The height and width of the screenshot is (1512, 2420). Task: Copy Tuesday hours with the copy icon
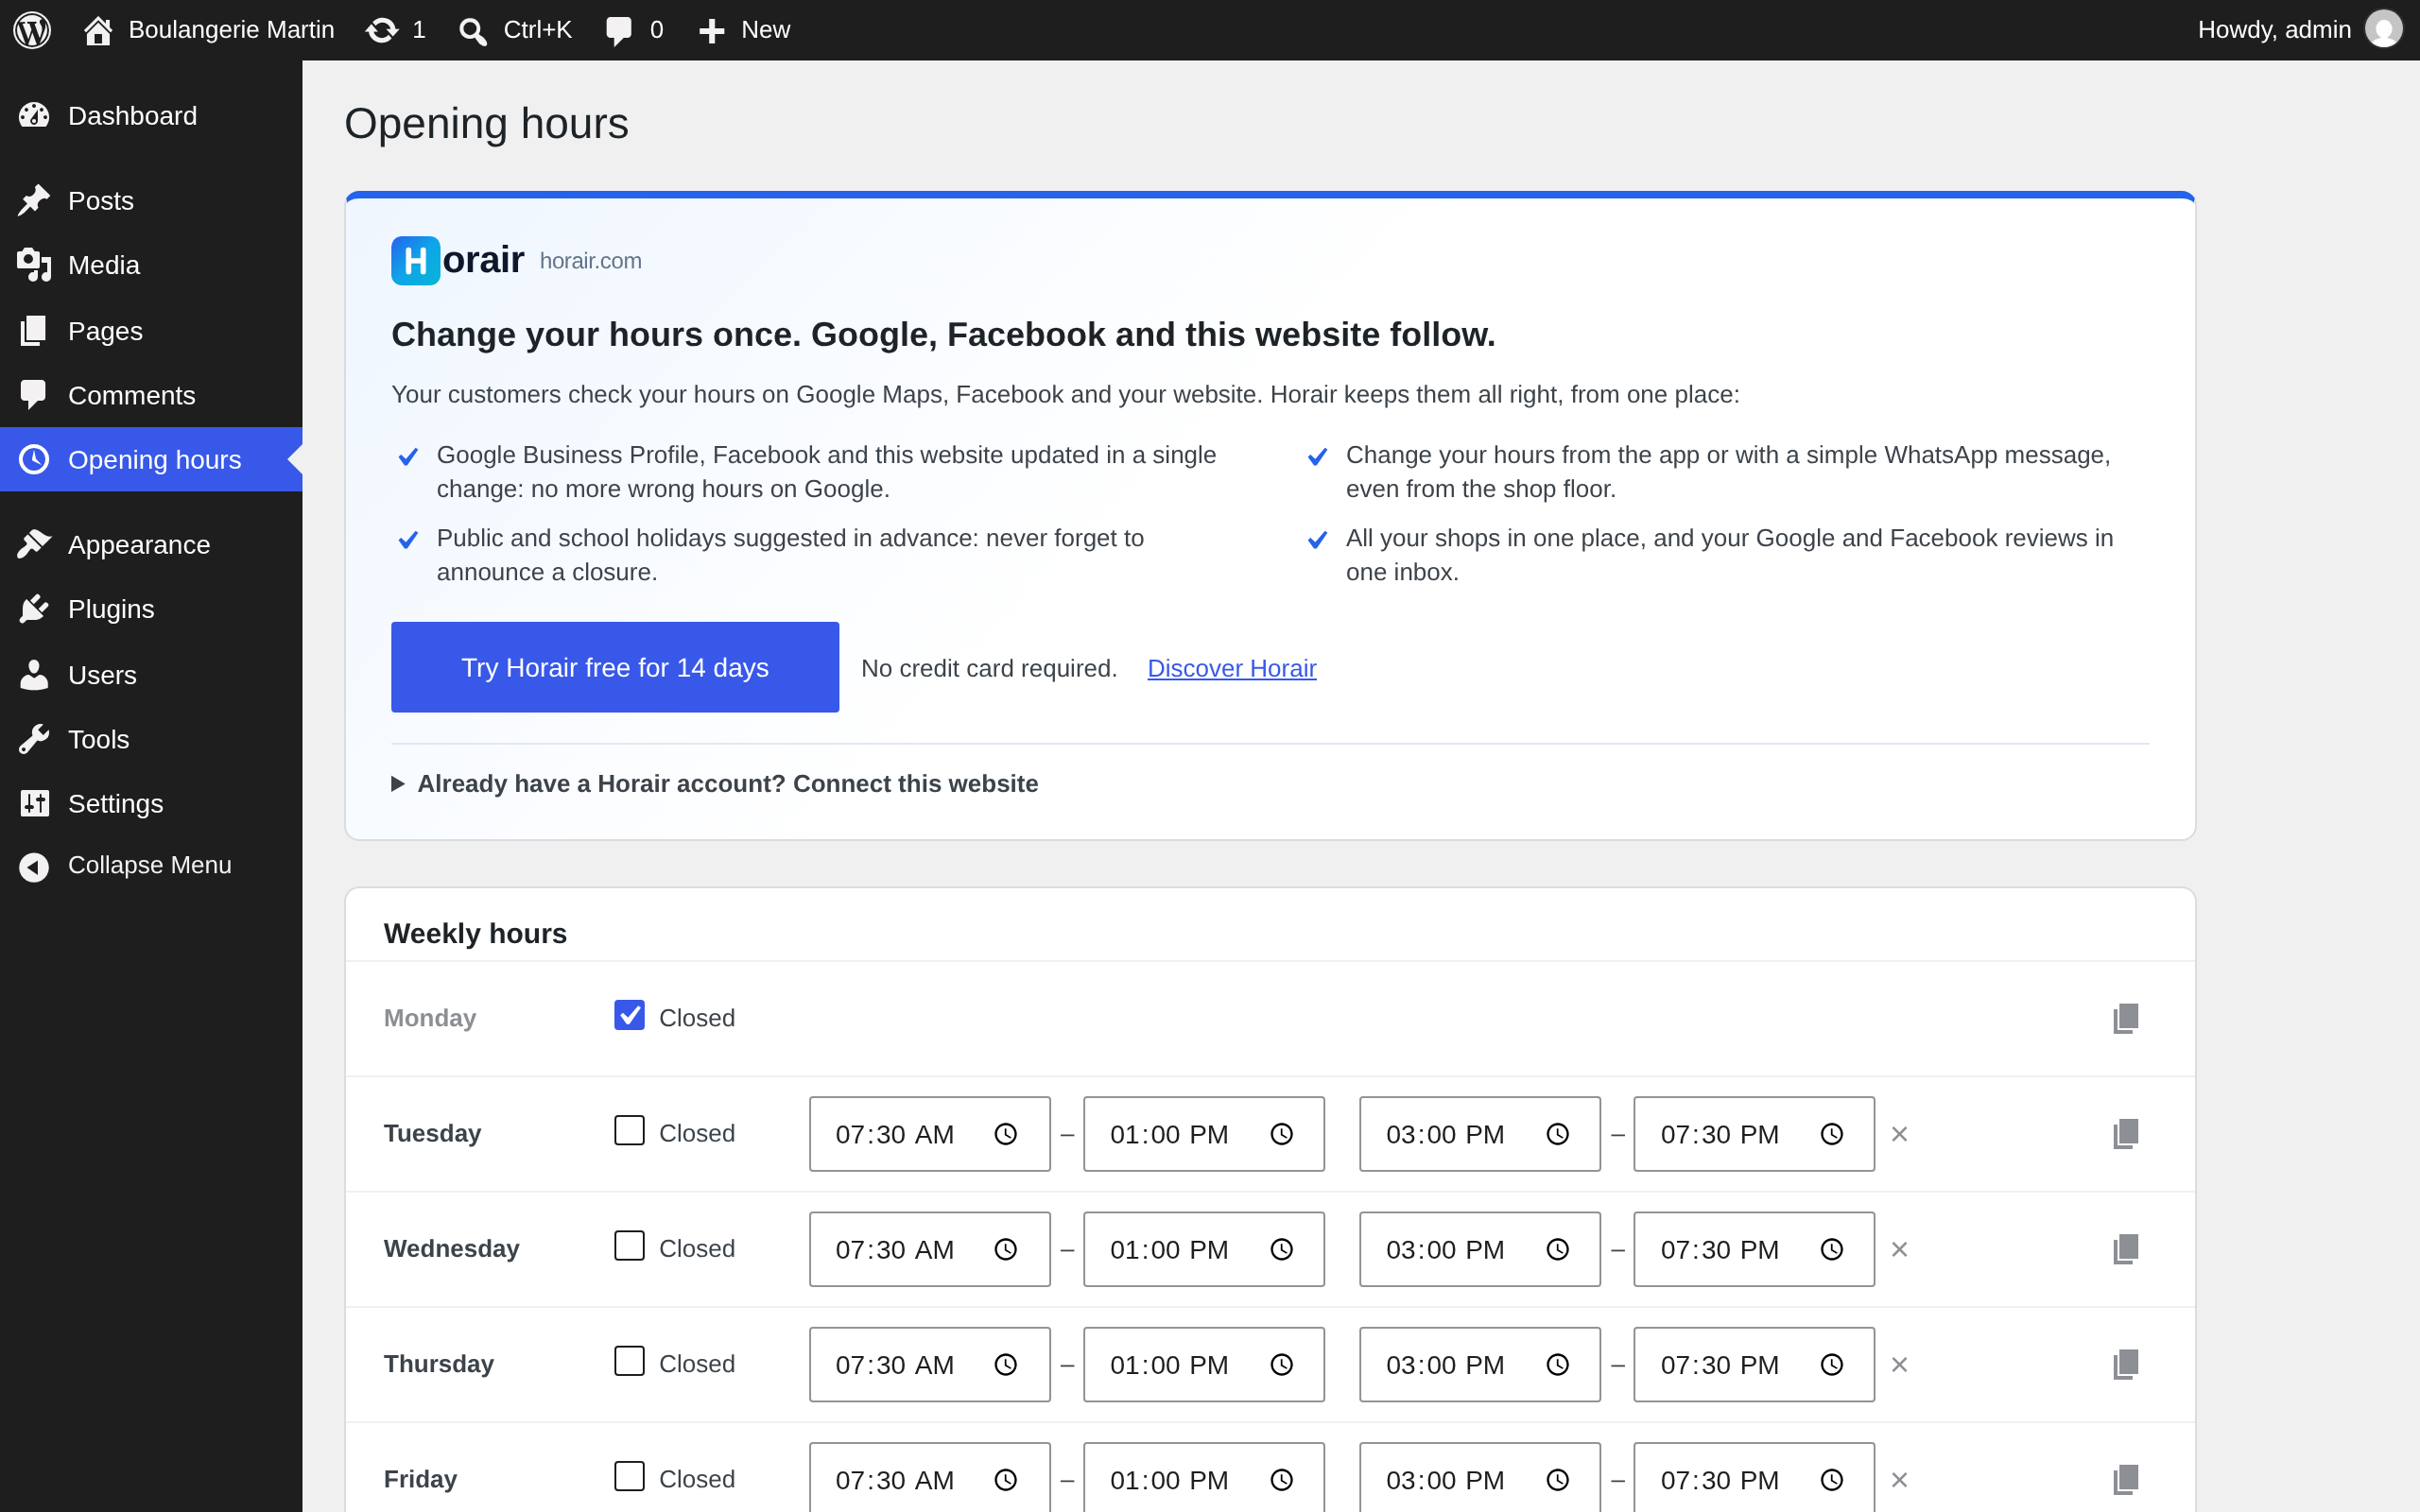point(2126,1133)
